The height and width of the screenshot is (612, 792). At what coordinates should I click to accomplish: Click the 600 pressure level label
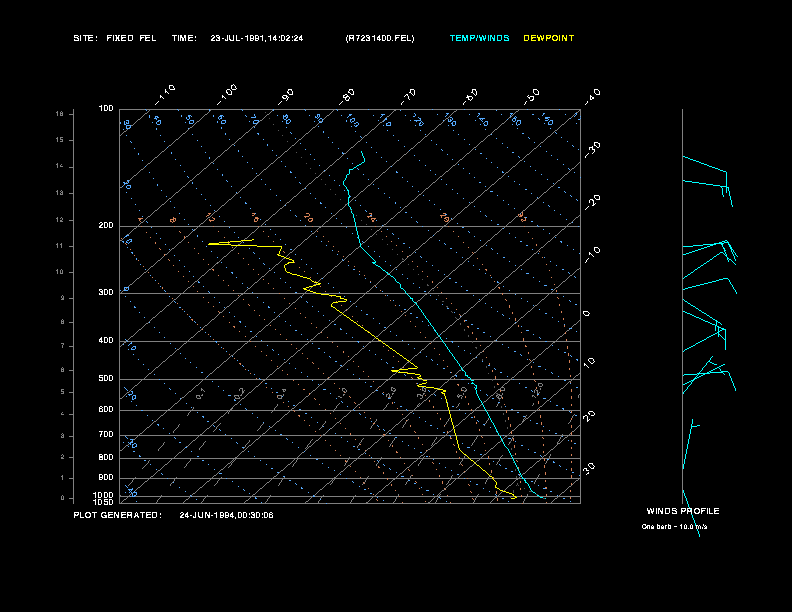coord(106,410)
